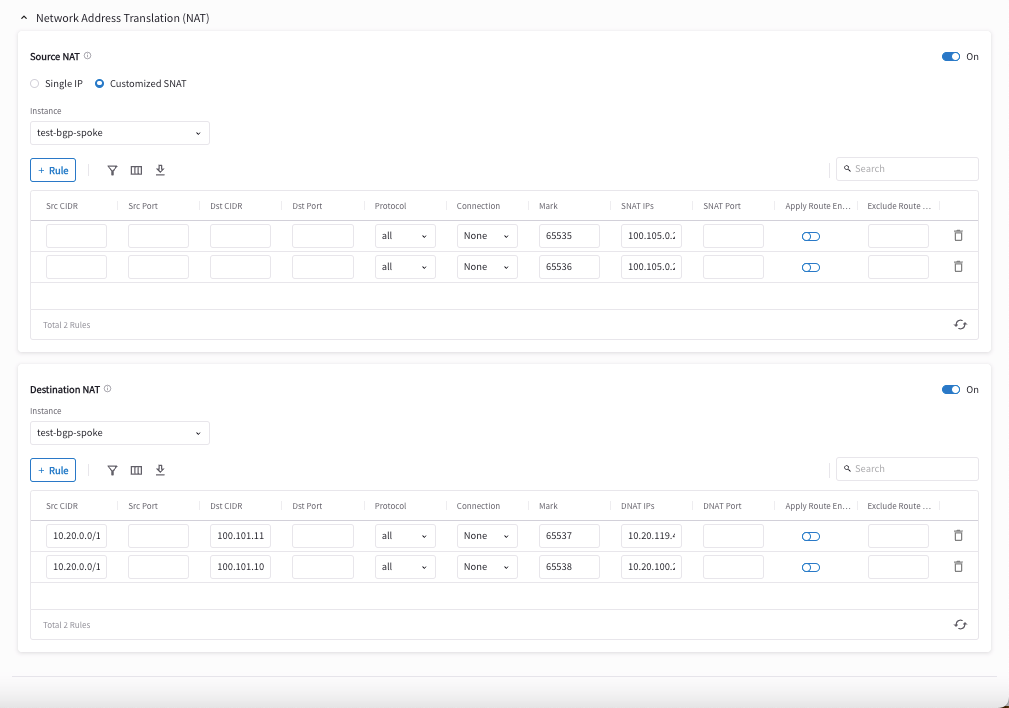Viewport: 1009px width, 708px height.
Task: Open the Source NAT Instance dropdown
Action: point(119,133)
